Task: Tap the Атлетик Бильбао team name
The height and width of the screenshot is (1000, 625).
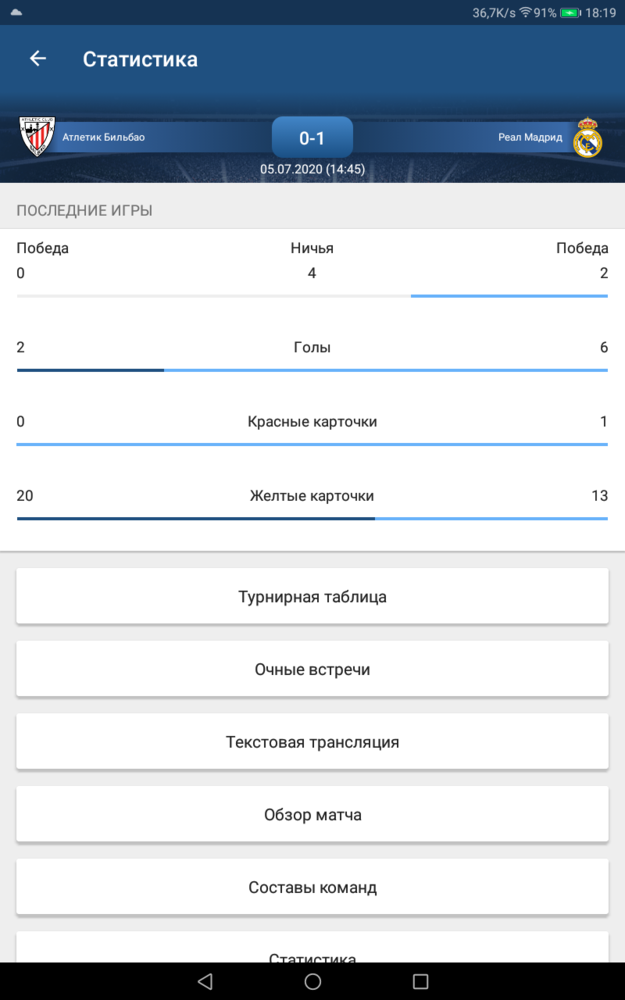Action: point(103,137)
